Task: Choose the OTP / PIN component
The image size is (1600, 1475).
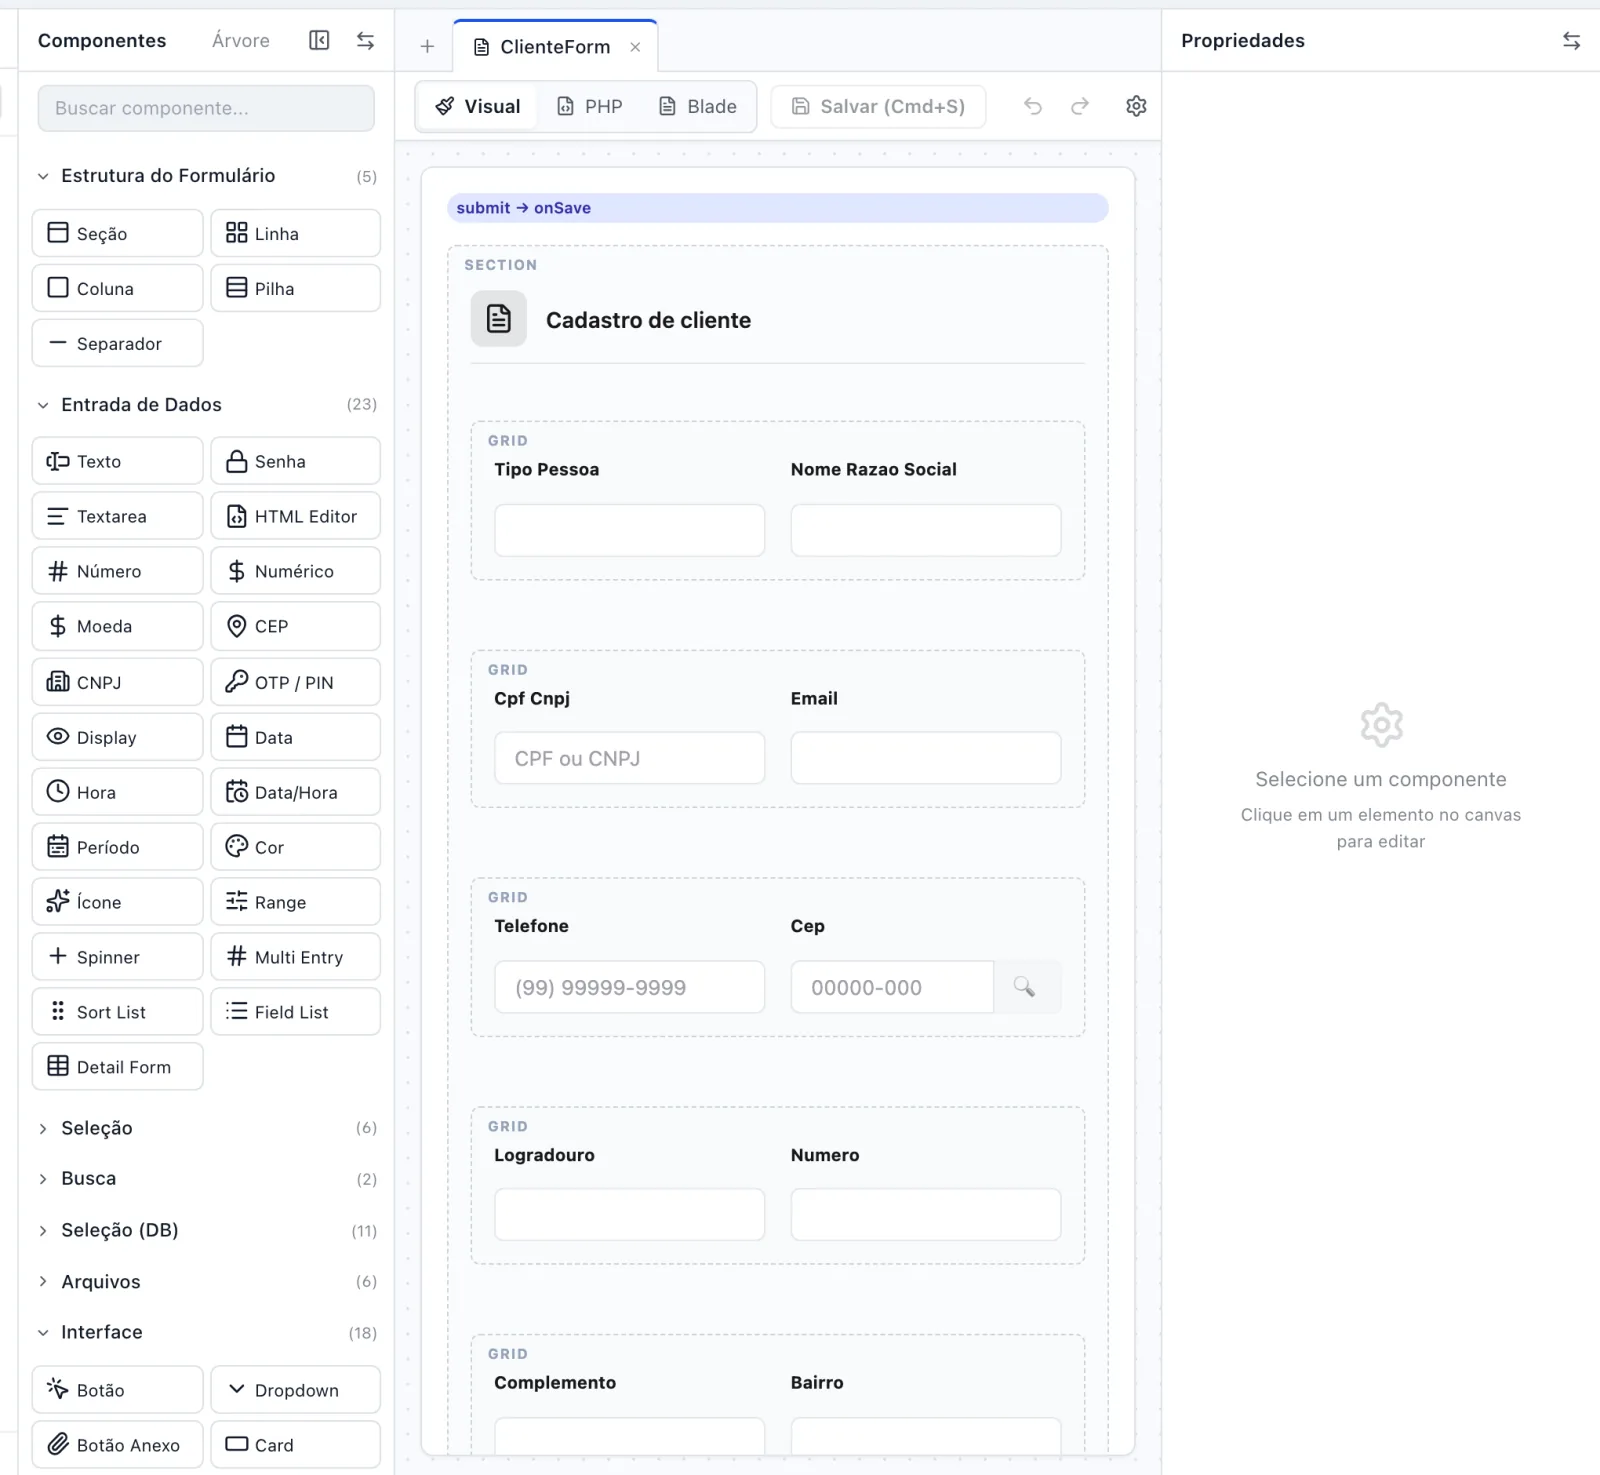Action: tap(295, 682)
